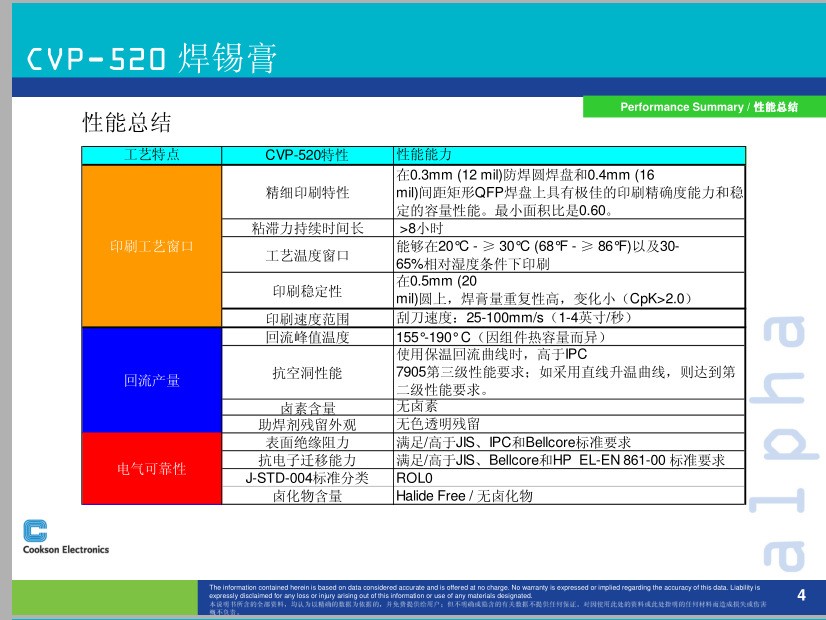Click the table header cell "工艺特点"
This screenshot has width=826, height=620.
click(152, 155)
